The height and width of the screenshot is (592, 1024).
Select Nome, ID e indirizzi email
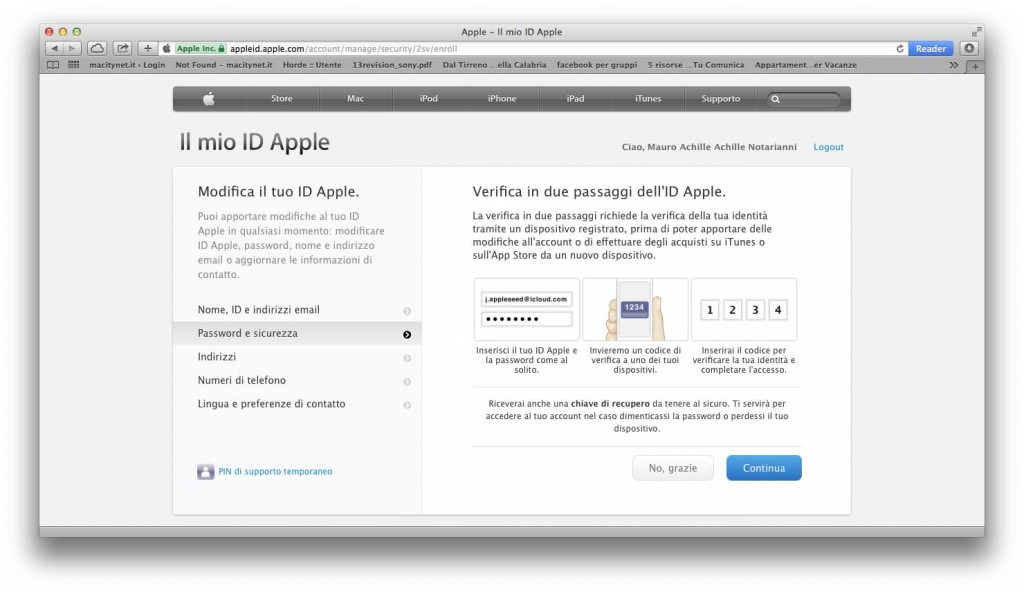point(297,310)
